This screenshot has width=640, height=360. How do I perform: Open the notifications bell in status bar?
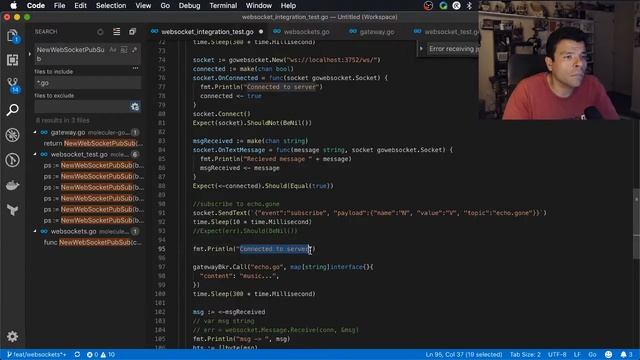pyautogui.click(x=626, y=354)
